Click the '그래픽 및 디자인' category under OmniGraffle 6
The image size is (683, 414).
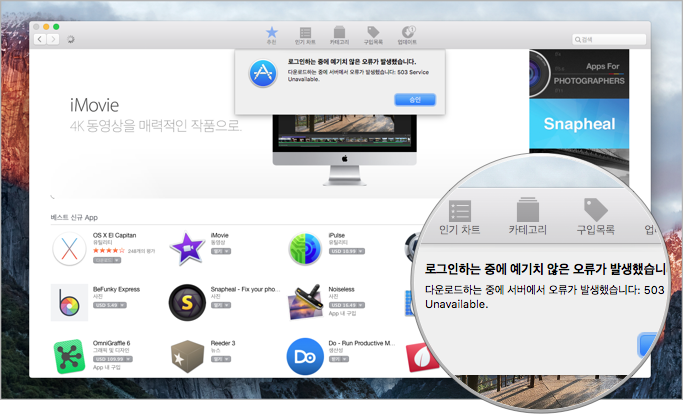(111, 350)
